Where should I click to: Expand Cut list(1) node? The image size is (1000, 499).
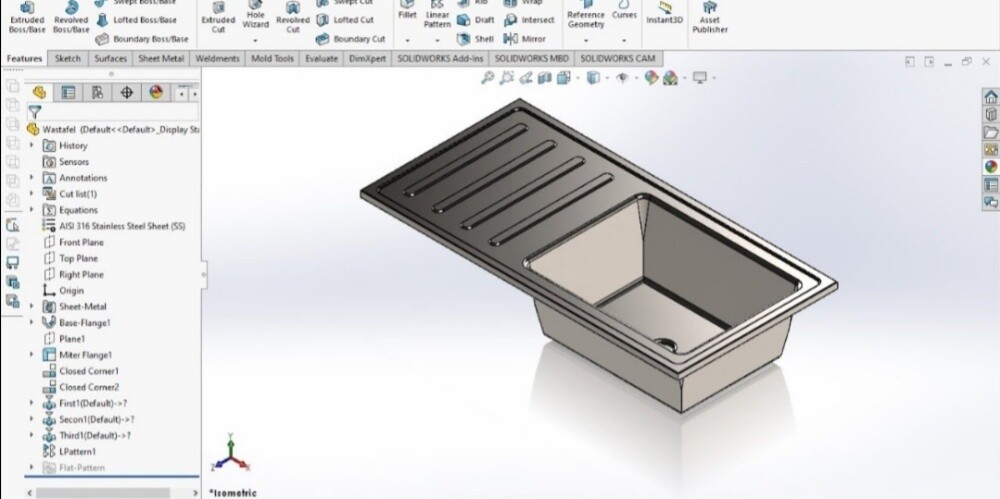pyautogui.click(x=31, y=193)
